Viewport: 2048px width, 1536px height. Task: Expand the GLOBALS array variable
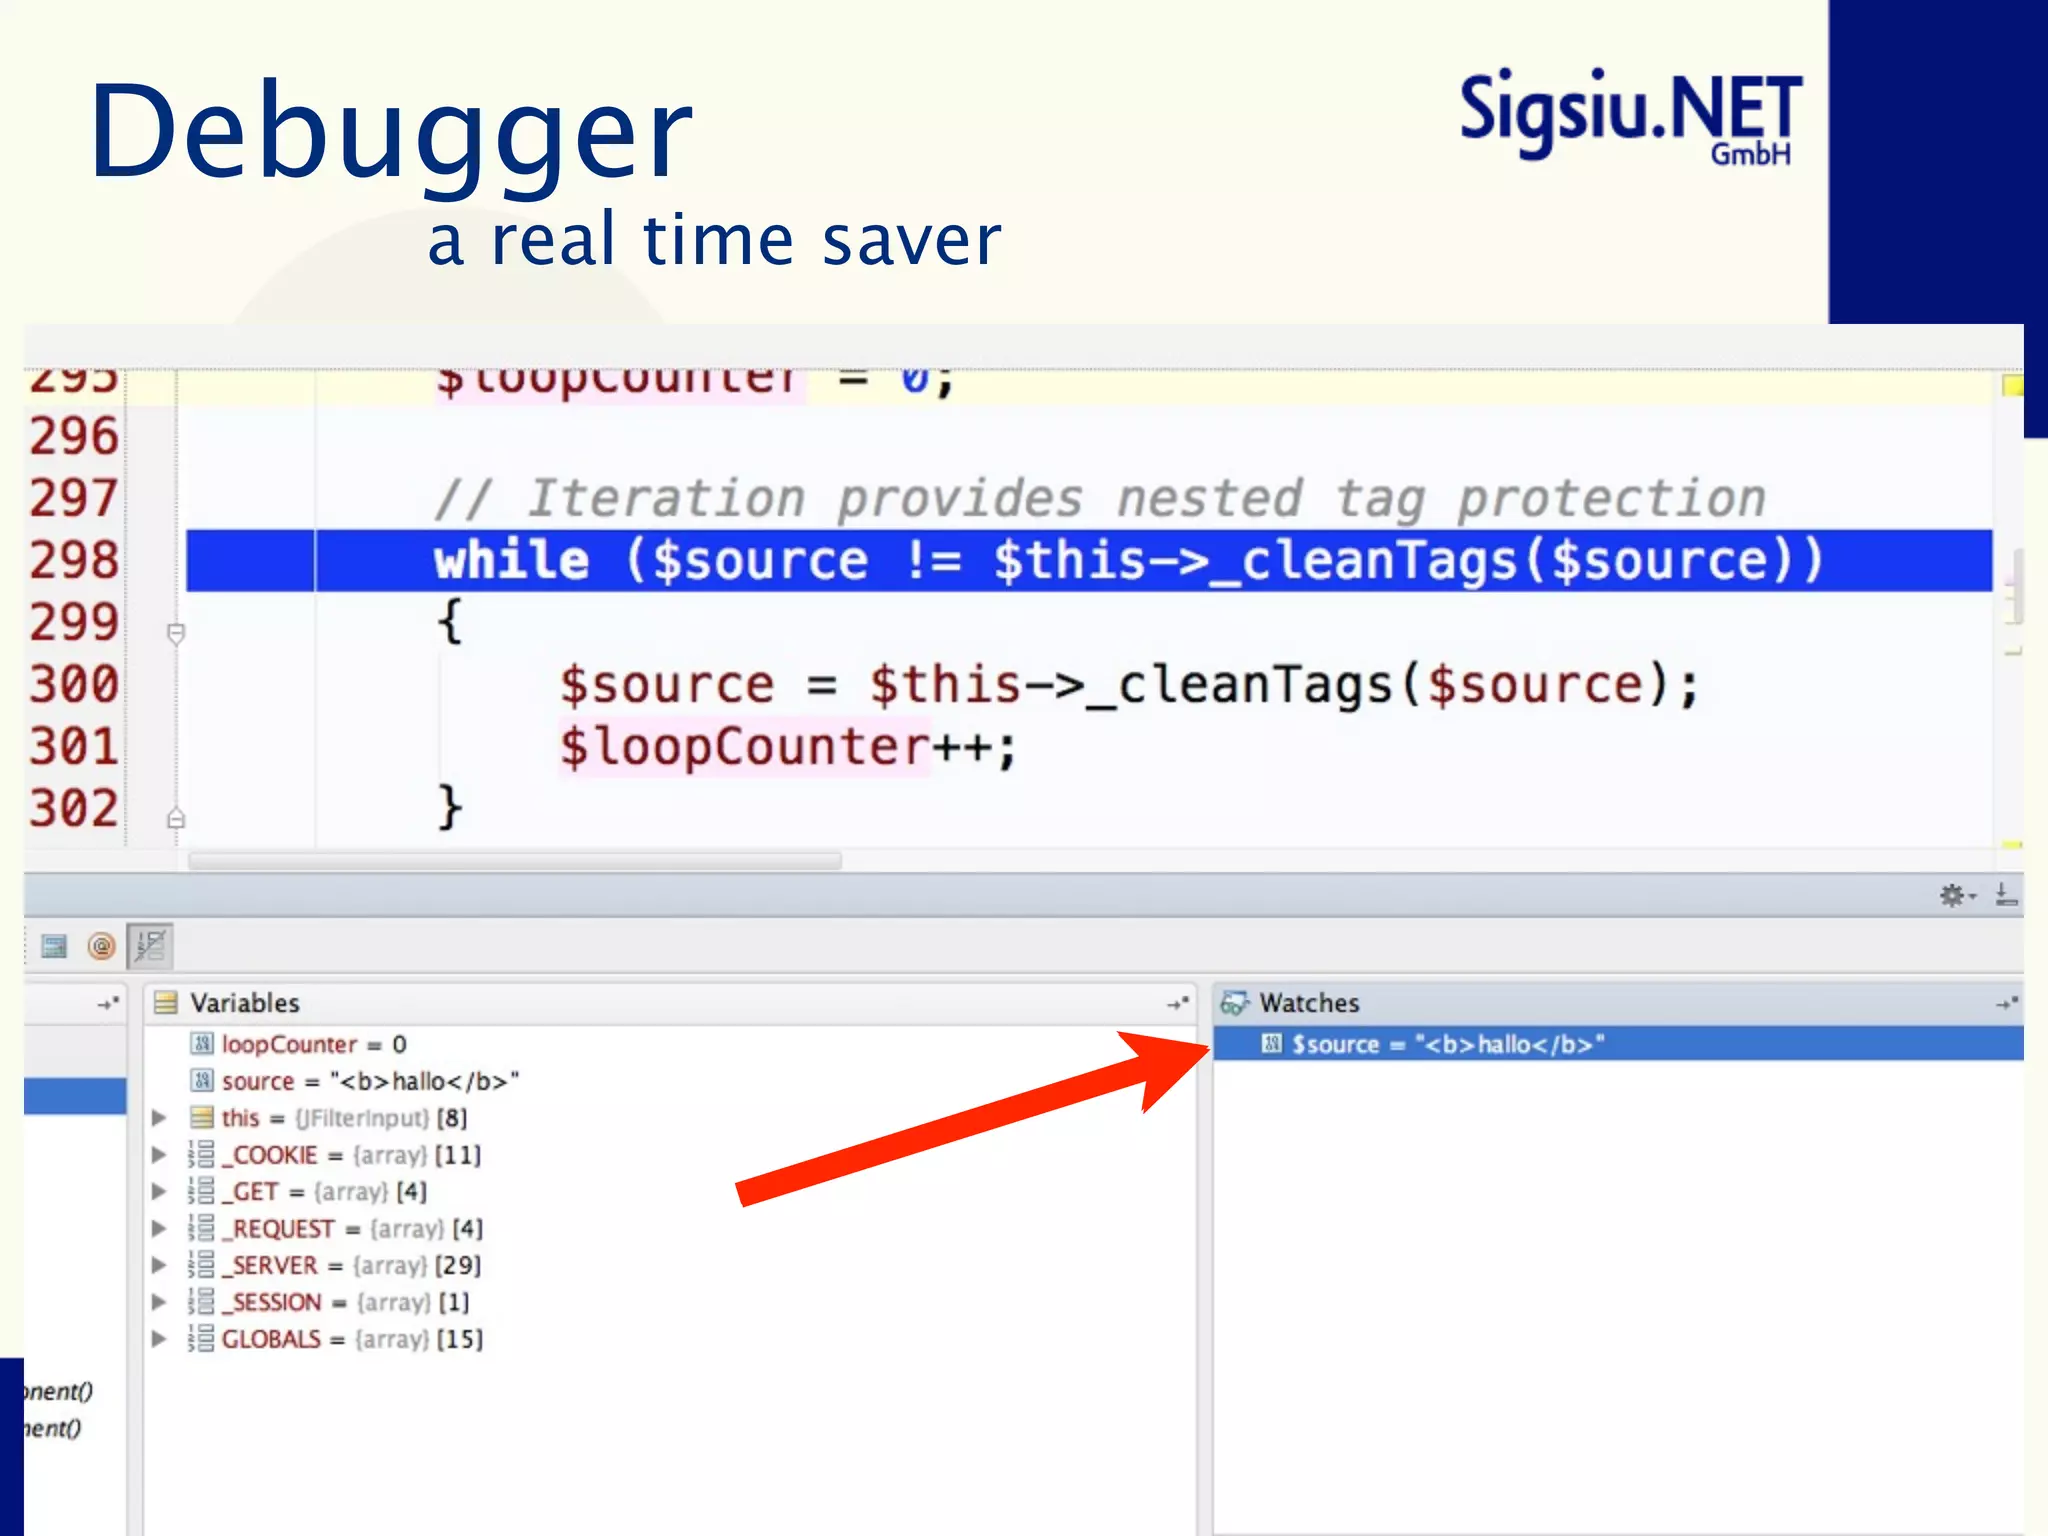(159, 1339)
